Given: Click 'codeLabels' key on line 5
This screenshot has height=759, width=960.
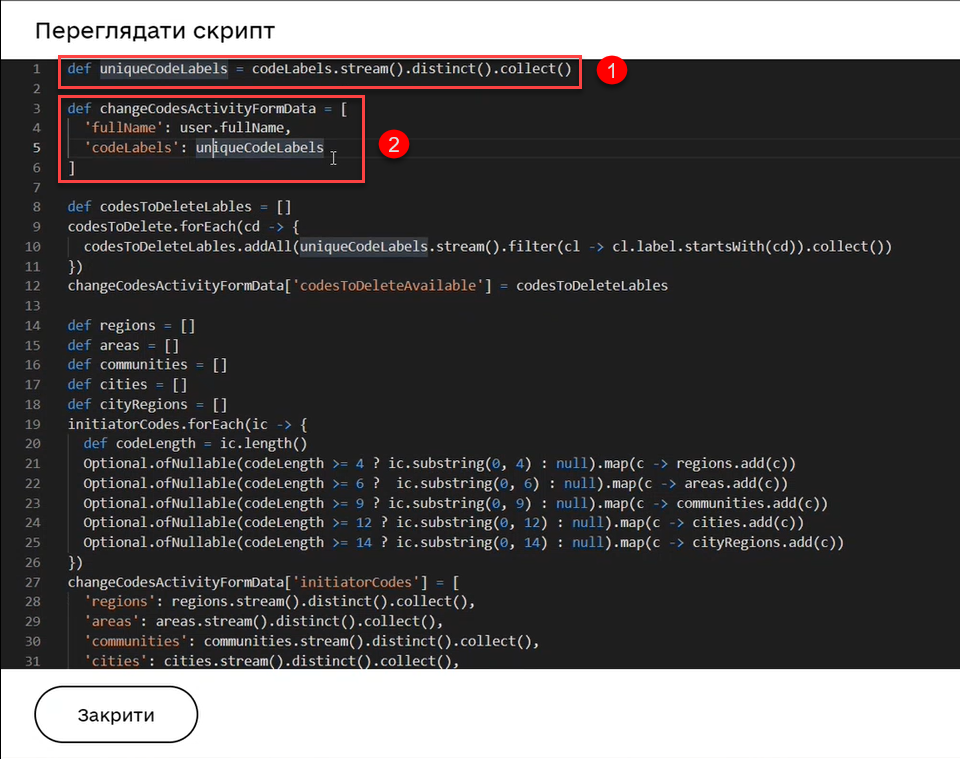Looking at the screenshot, I should tap(132, 148).
